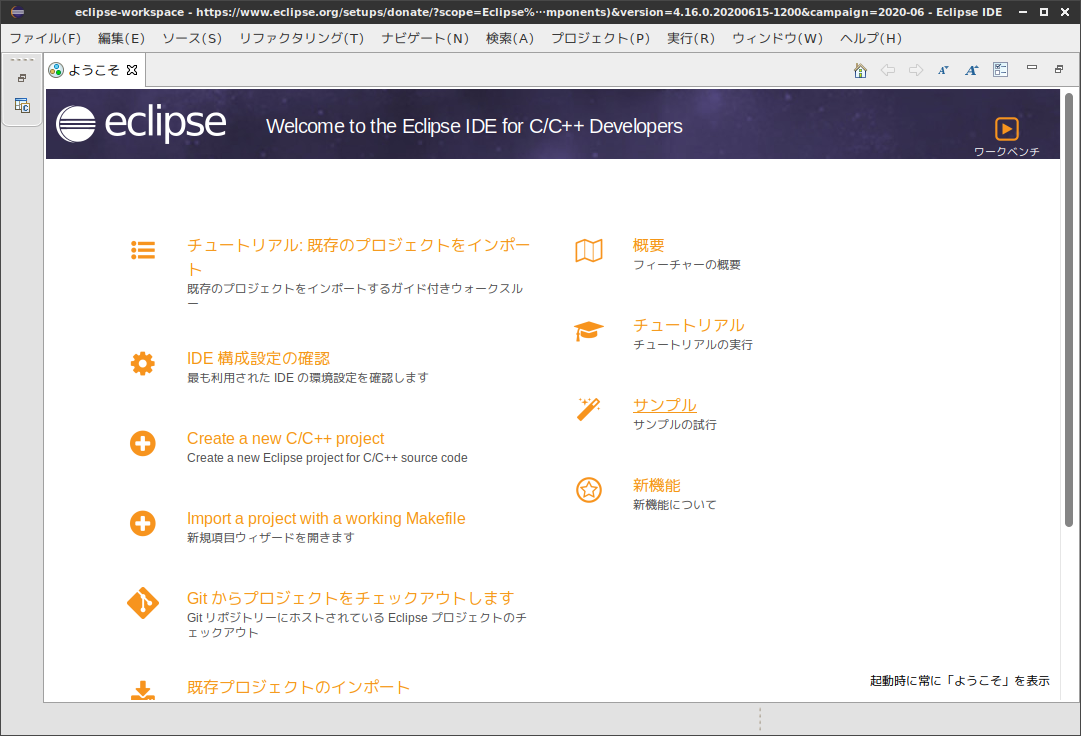
Task: Open the 概要 overview link
Action: tap(649, 245)
